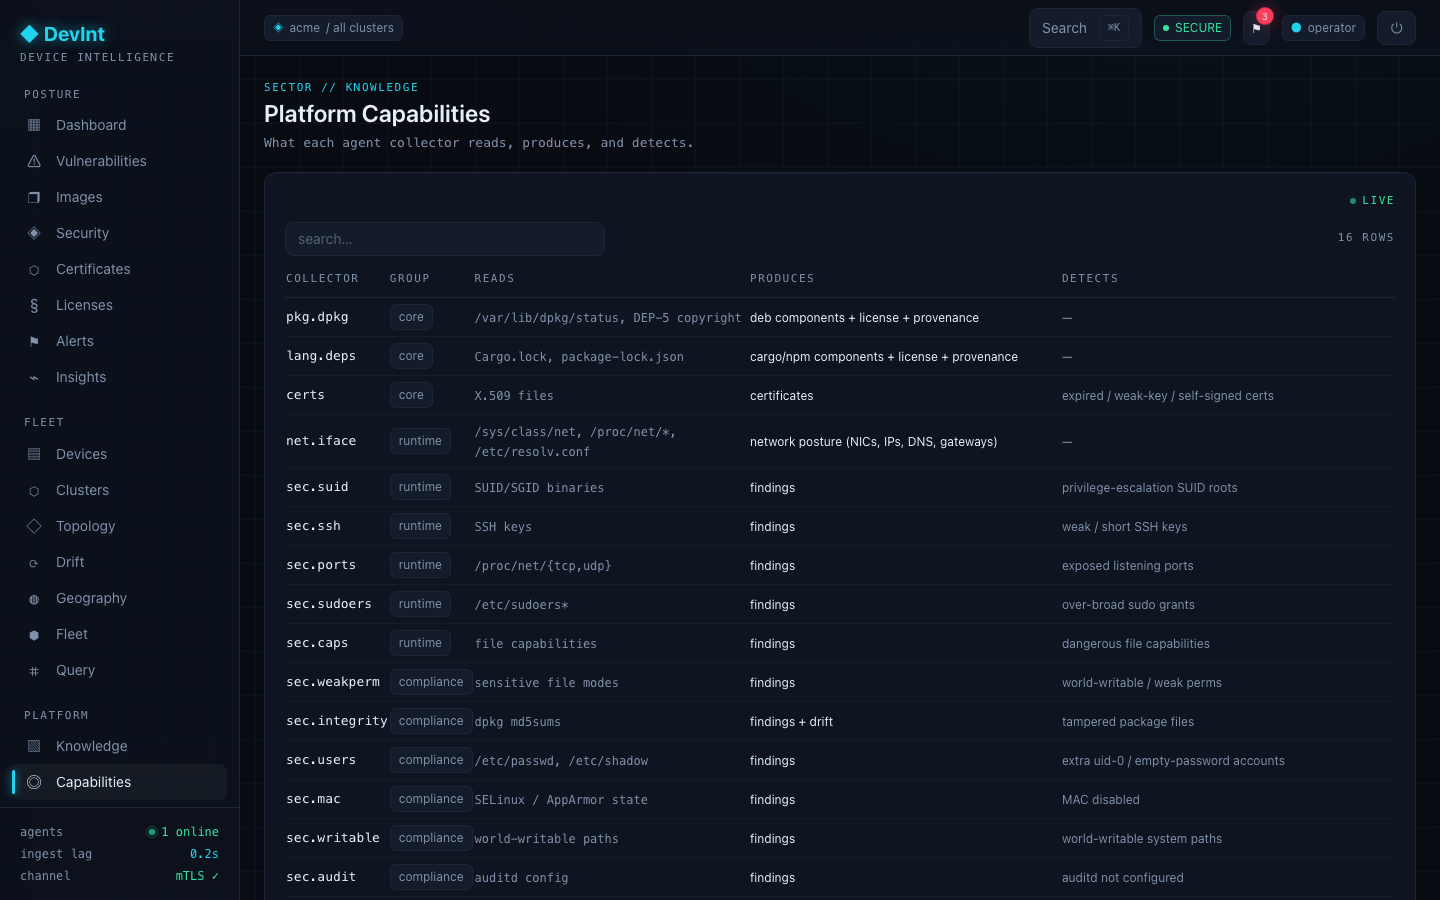1440x900 pixels.
Task: Click the sec.audit collector name
Action: point(321,877)
